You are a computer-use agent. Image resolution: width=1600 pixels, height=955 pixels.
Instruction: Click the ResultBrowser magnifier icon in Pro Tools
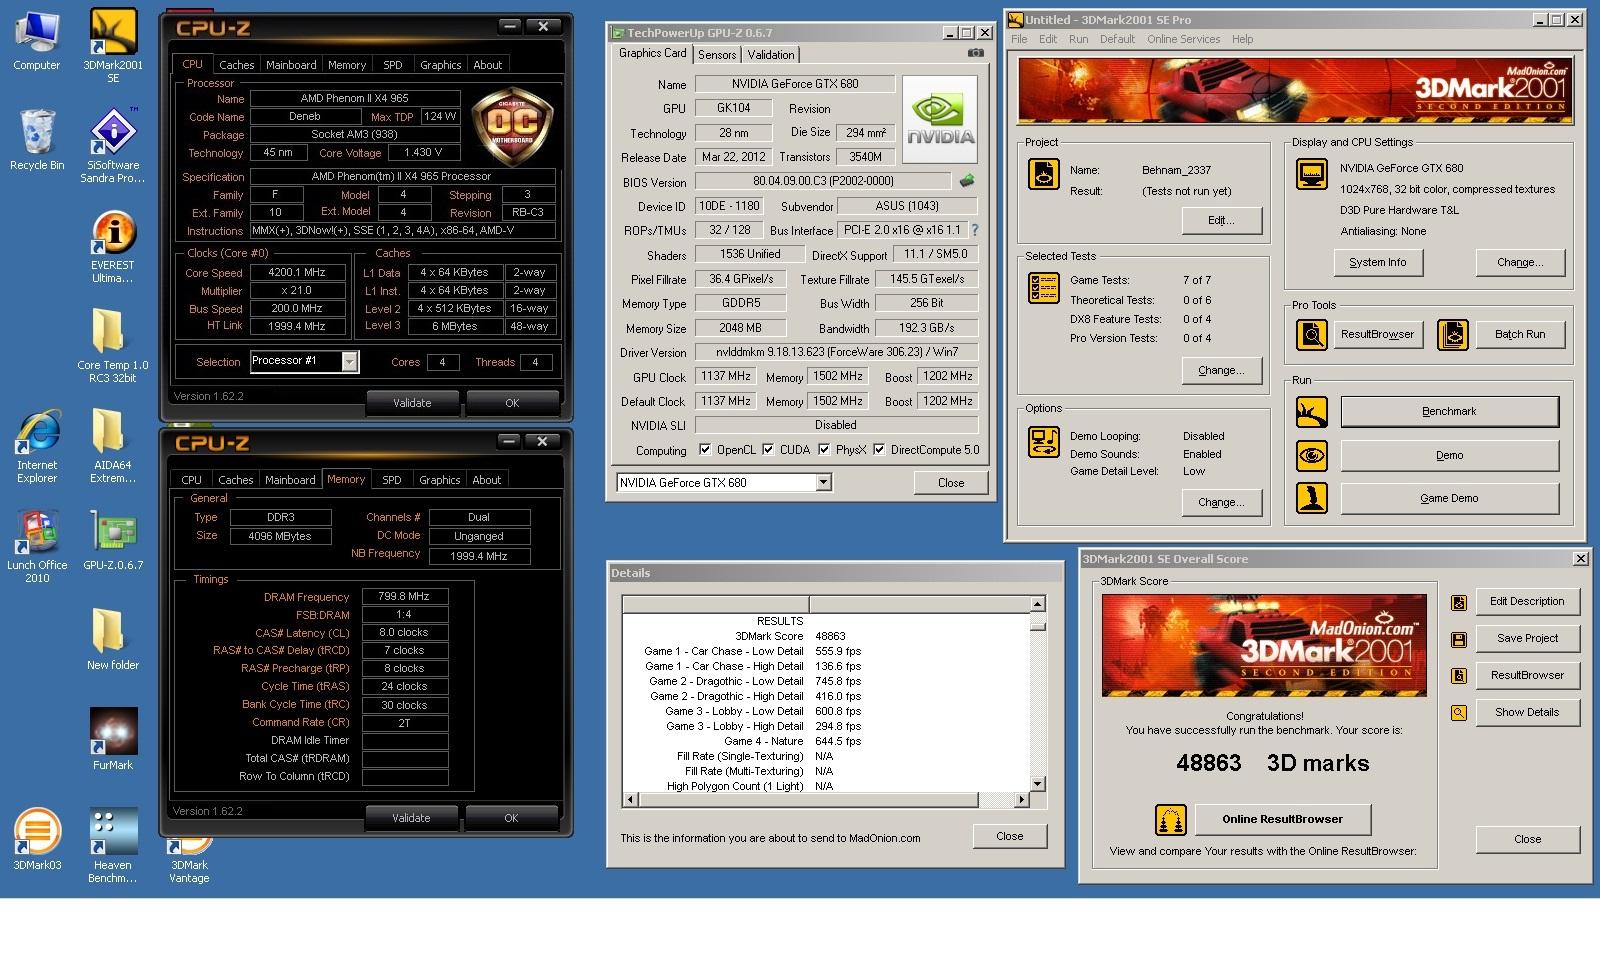[x=1312, y=335]
